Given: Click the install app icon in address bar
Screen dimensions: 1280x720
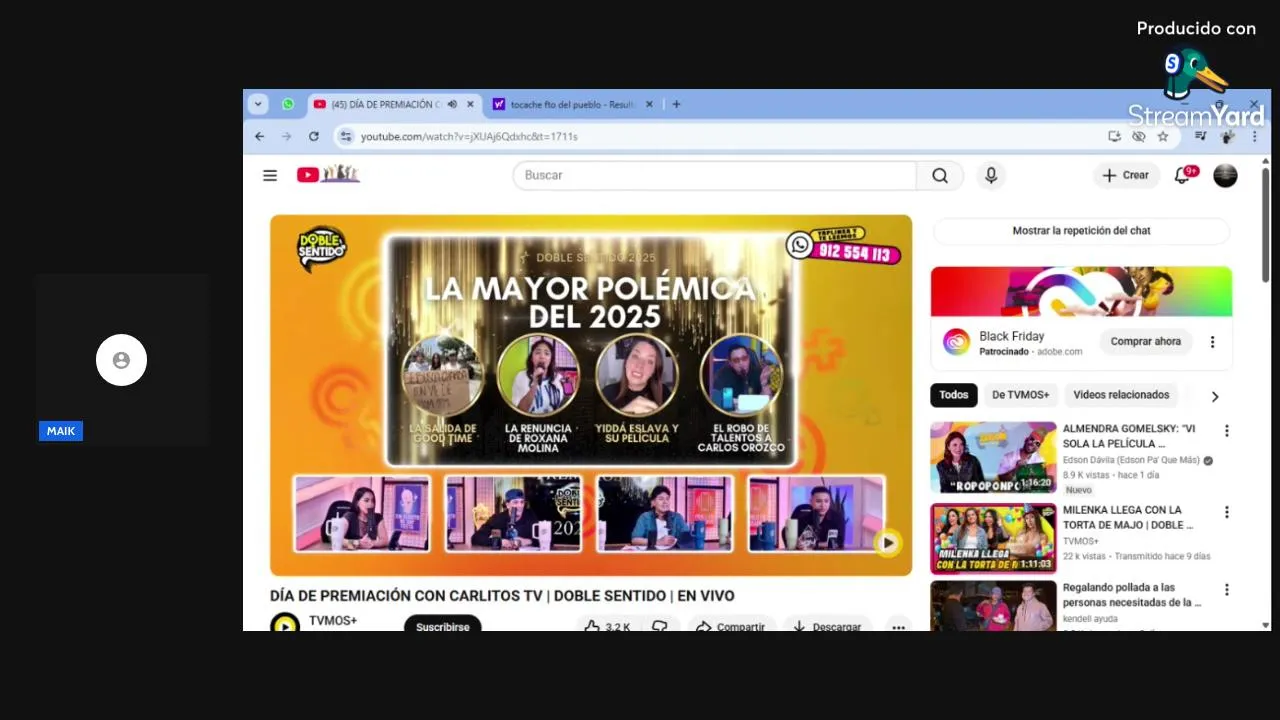Looking at the screenshot, I should (1114, 136).
